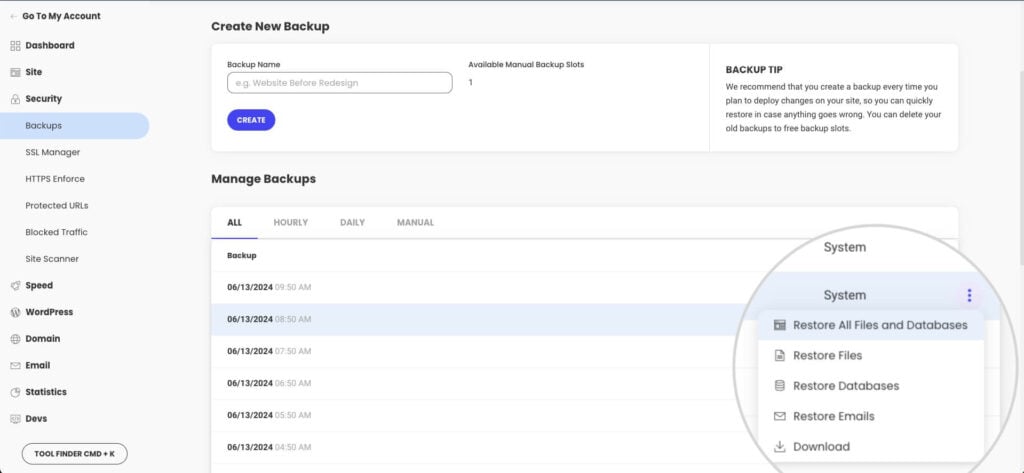
Task: Choose Restore All Files and Databases
Action: (x=871, y=325)
